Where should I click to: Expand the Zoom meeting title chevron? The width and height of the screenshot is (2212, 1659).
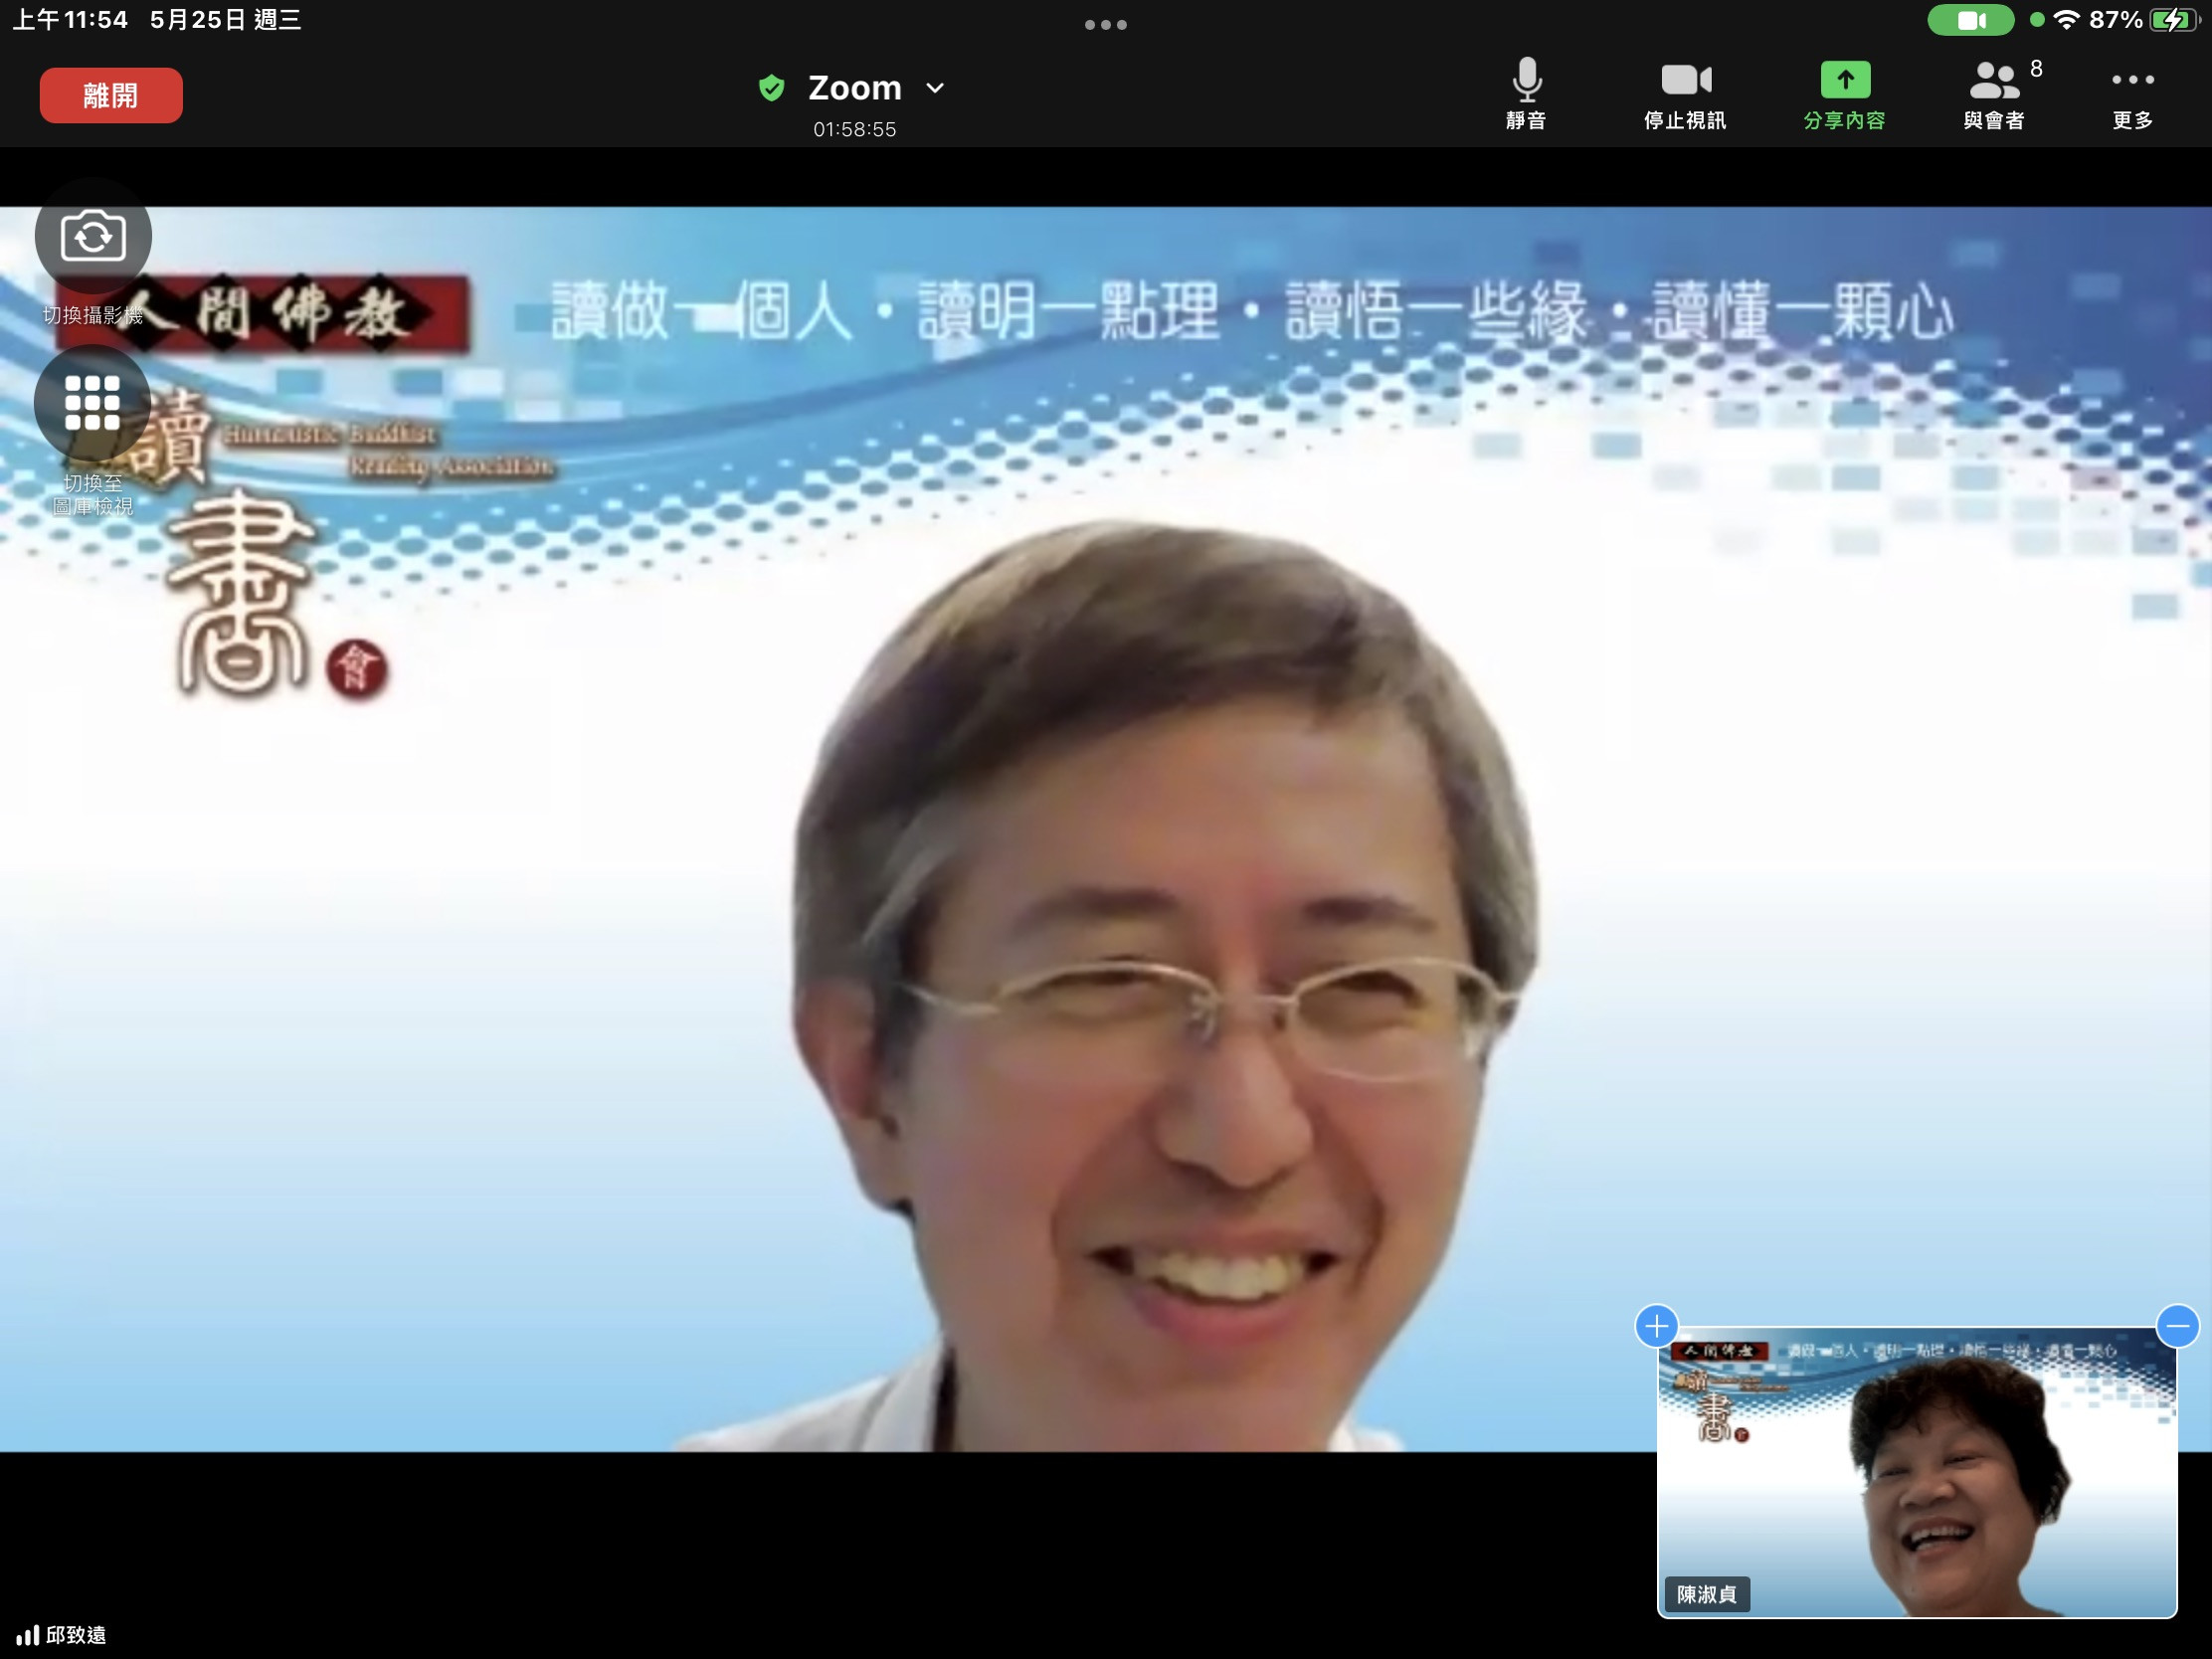[x=935, y=88]
